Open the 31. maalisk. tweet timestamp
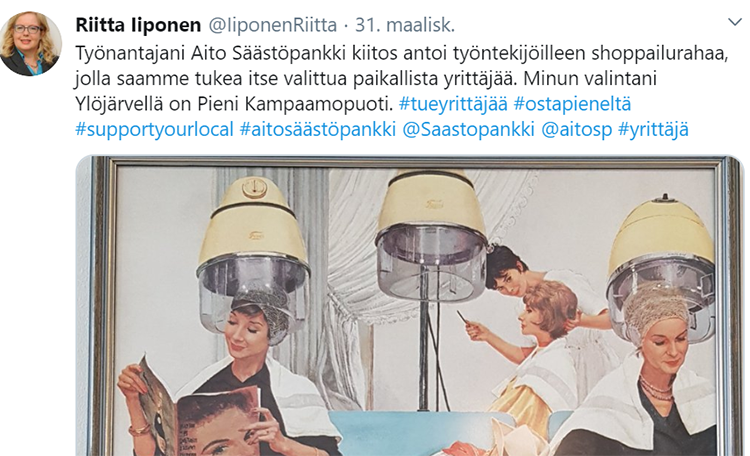 tap(405, 25)
